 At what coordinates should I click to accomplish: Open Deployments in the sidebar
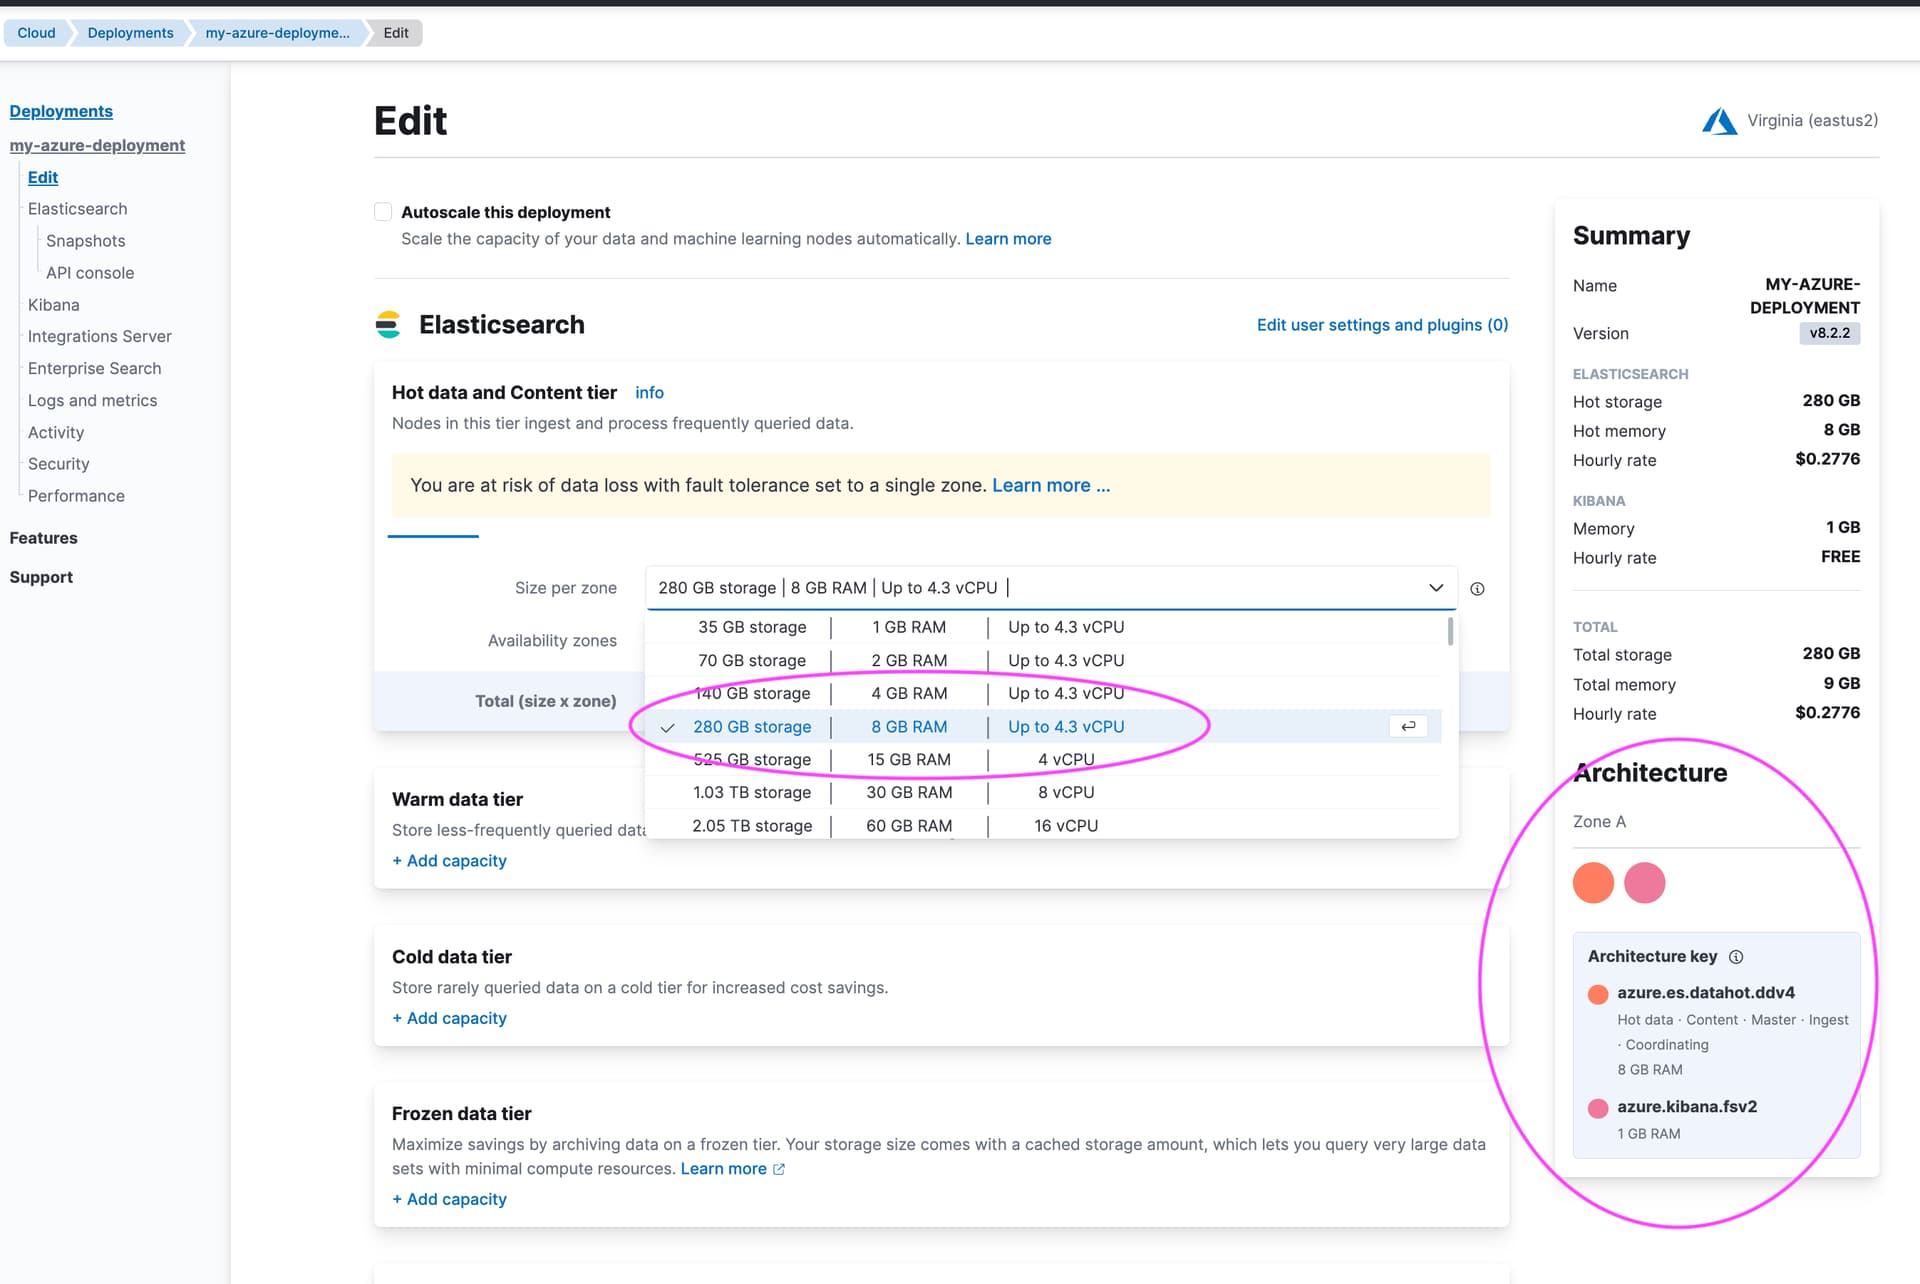61,111
